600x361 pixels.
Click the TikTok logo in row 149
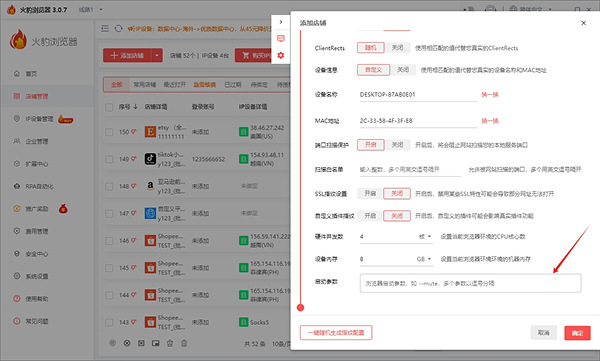point(150,159)
